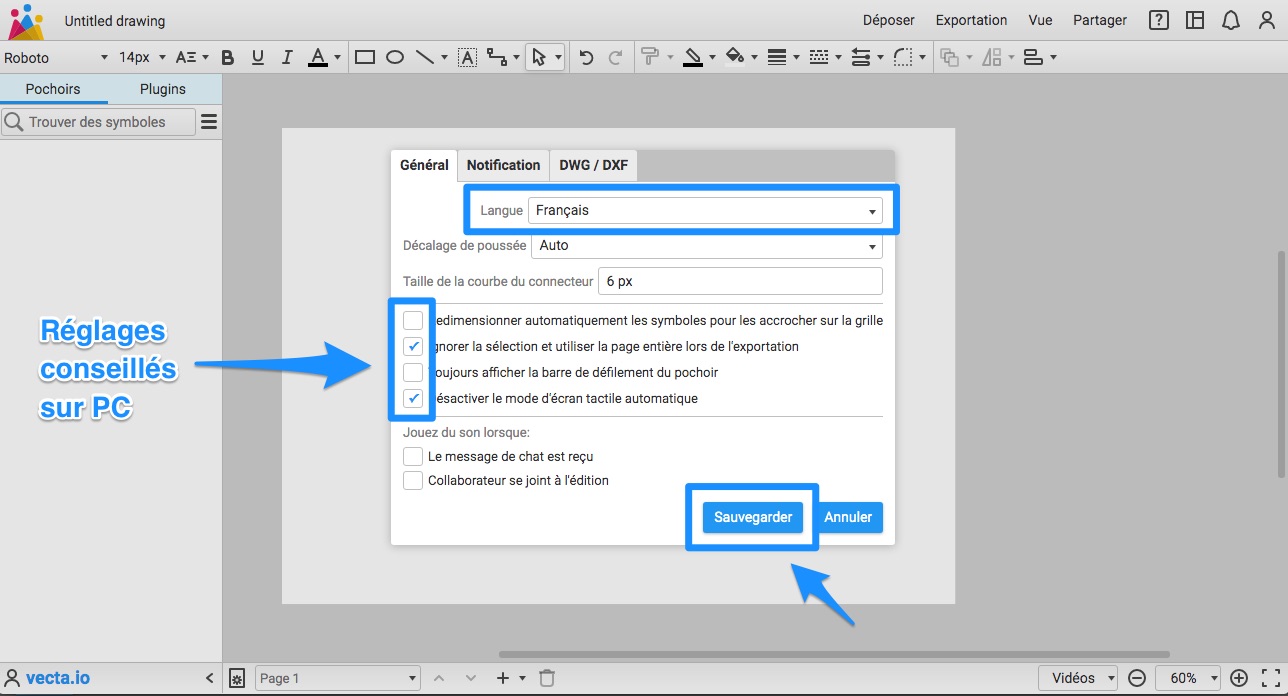Click the Sauvegarder button
This screenshot has height=696, width=1288.
point(753,517)
